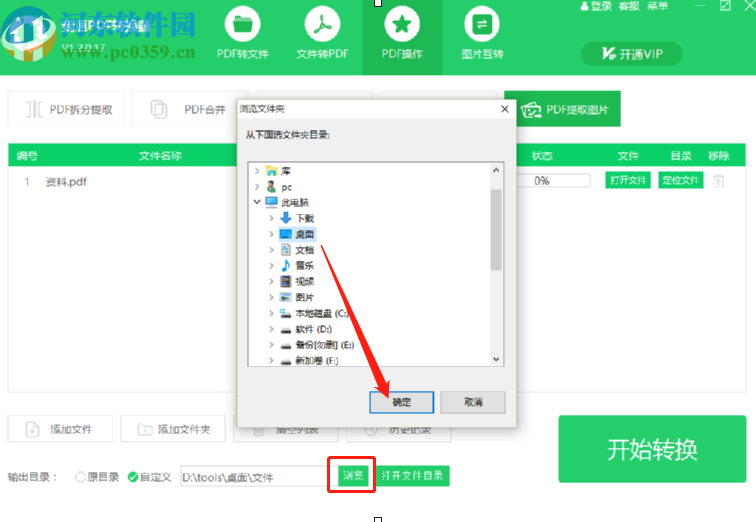Click the 0% progress bar for 资料.pdf
This screenshot has width=756, height=522.
554,180
